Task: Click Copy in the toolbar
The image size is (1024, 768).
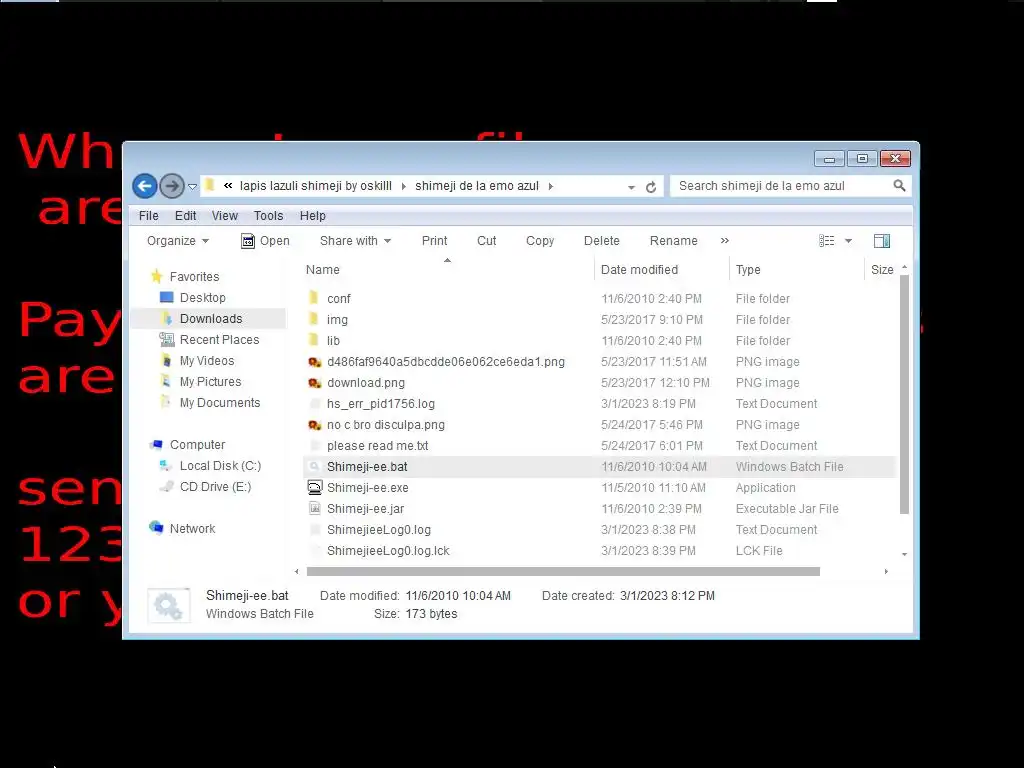Action: point(540,241)
